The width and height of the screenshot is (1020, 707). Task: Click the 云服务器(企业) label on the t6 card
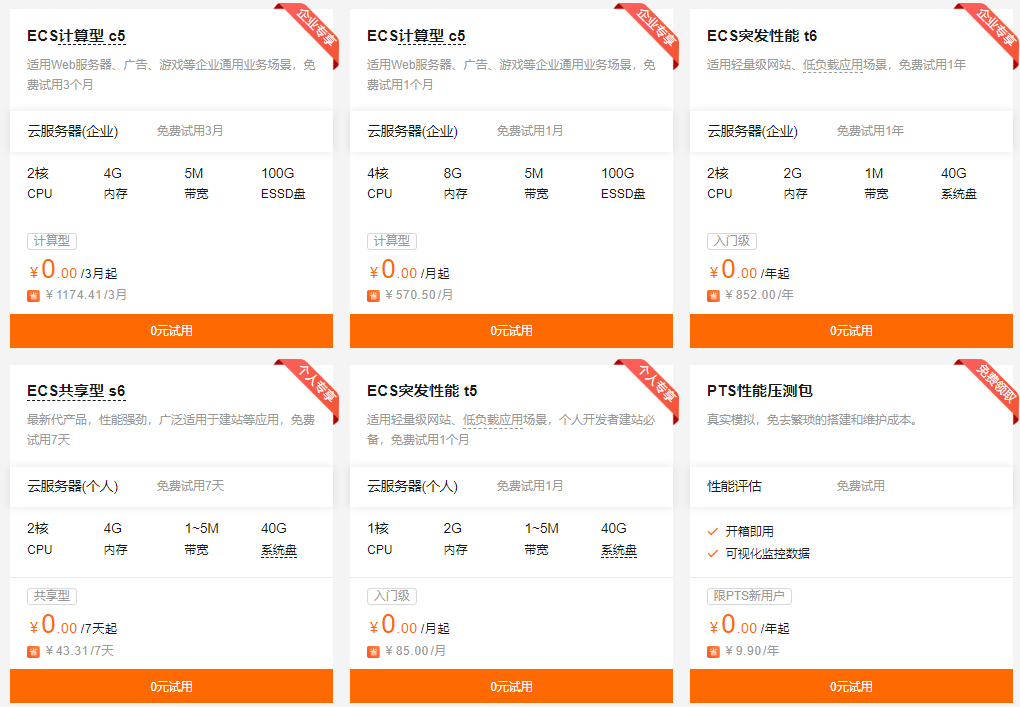click(753, 131)
